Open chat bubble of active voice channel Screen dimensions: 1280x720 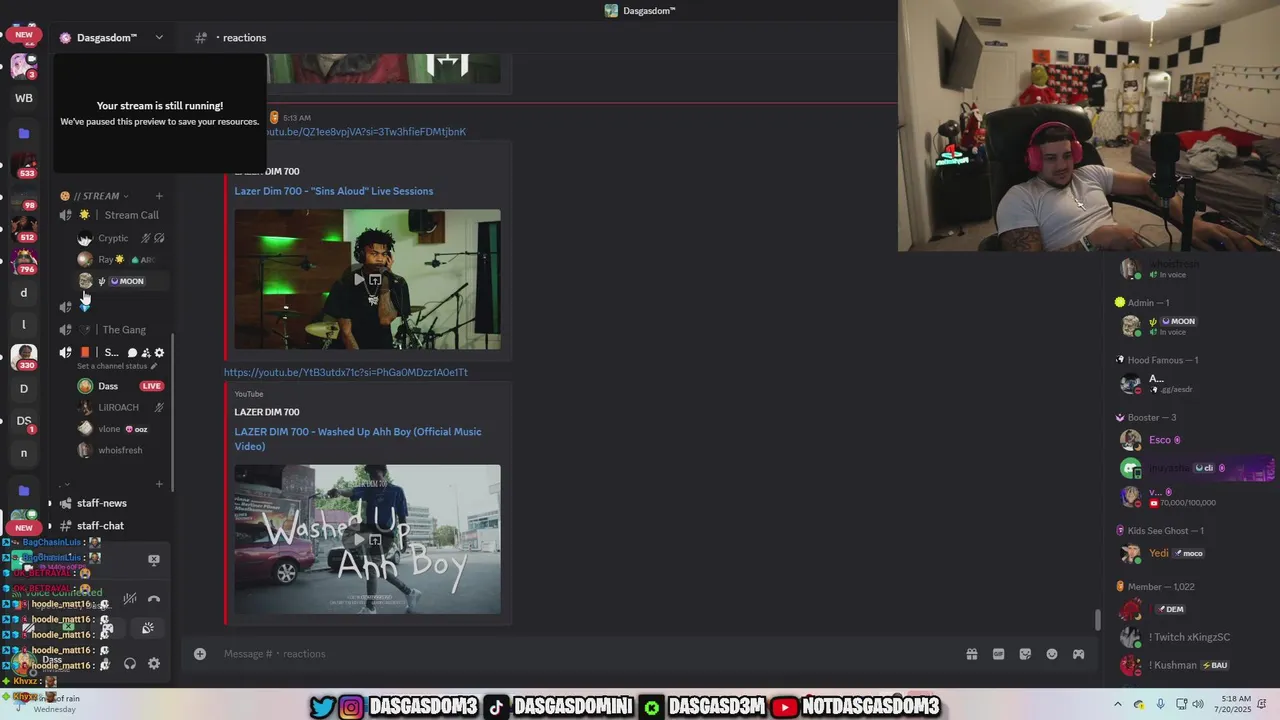coord(132,353)
